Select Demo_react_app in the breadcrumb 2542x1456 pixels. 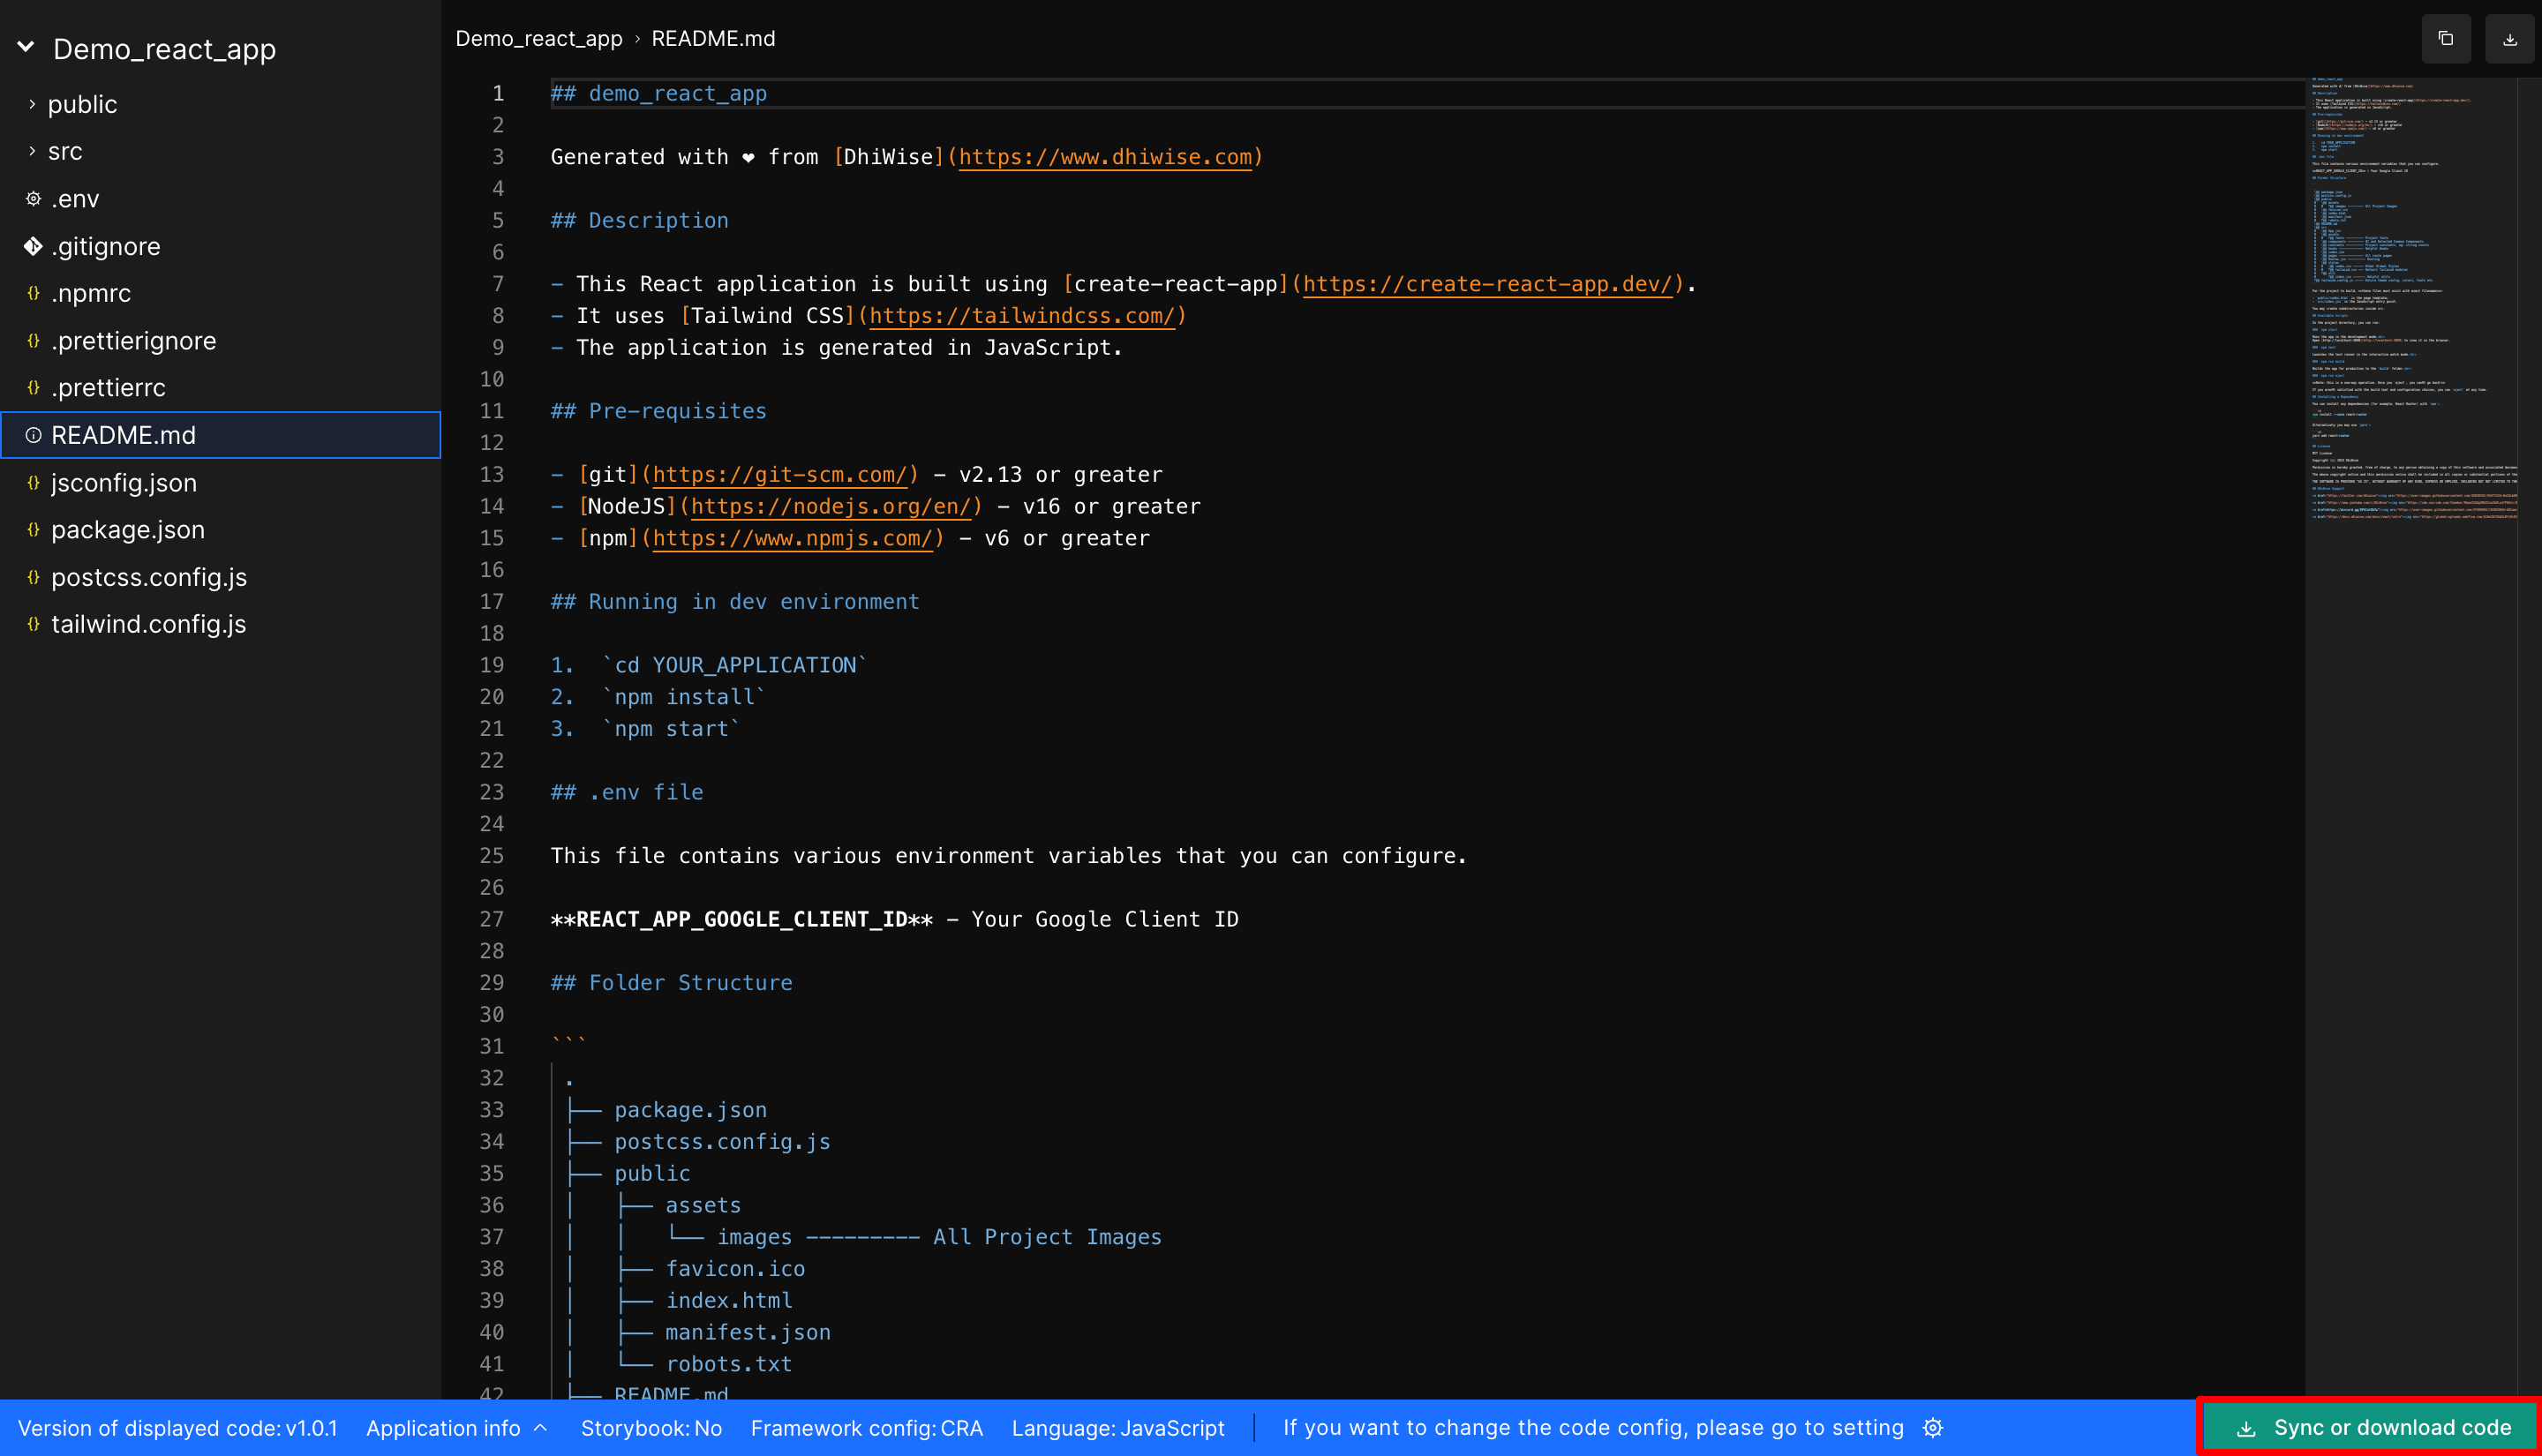(540, 38)
